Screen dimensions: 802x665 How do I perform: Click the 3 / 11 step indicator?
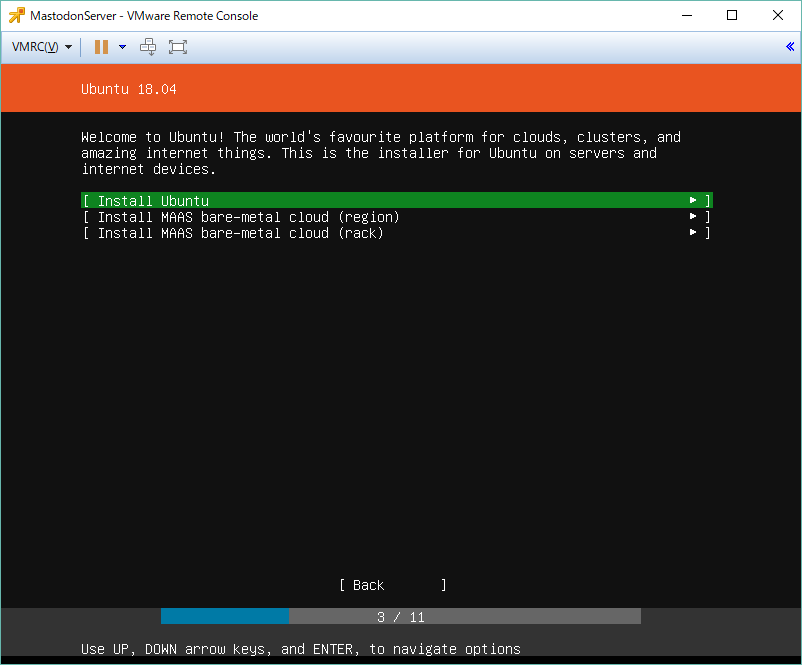pos(401,617)
